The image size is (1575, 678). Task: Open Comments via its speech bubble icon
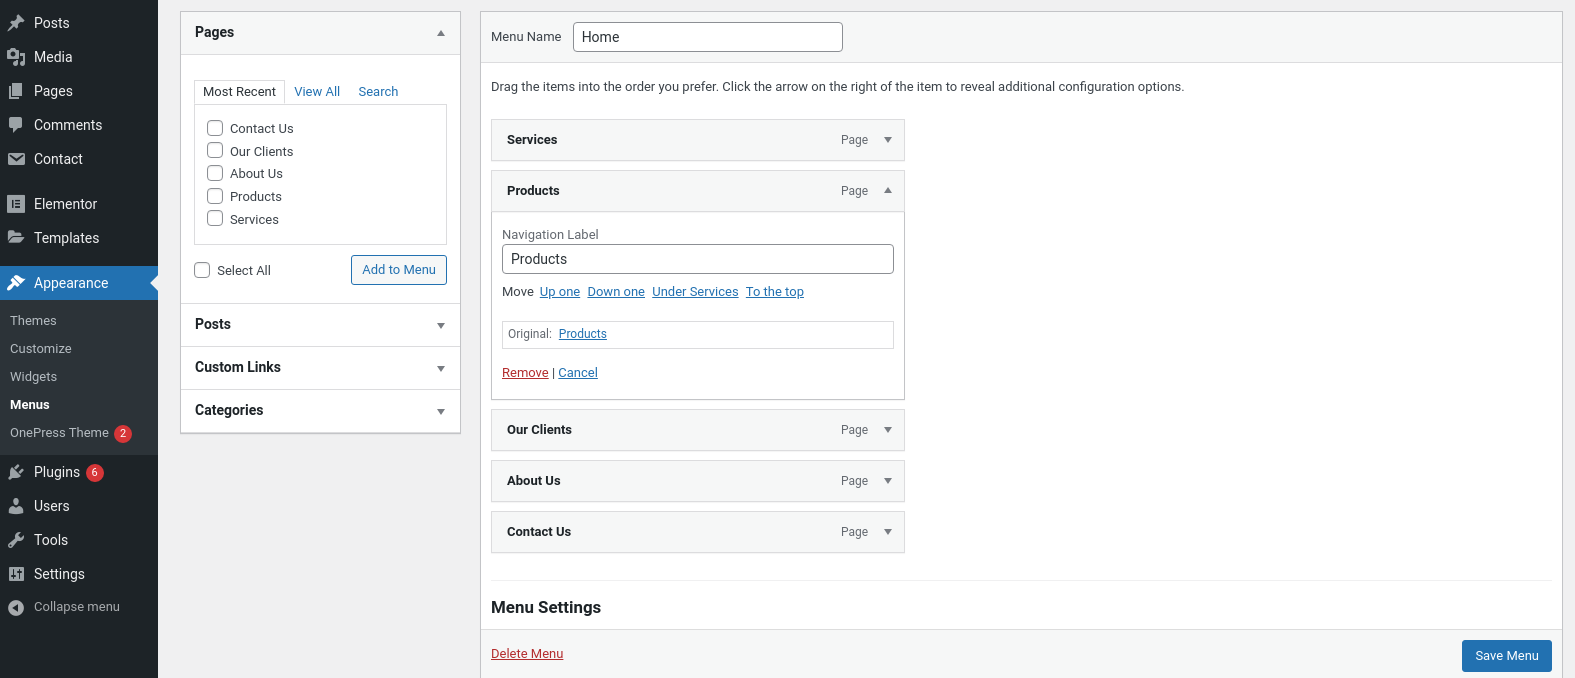16,125
